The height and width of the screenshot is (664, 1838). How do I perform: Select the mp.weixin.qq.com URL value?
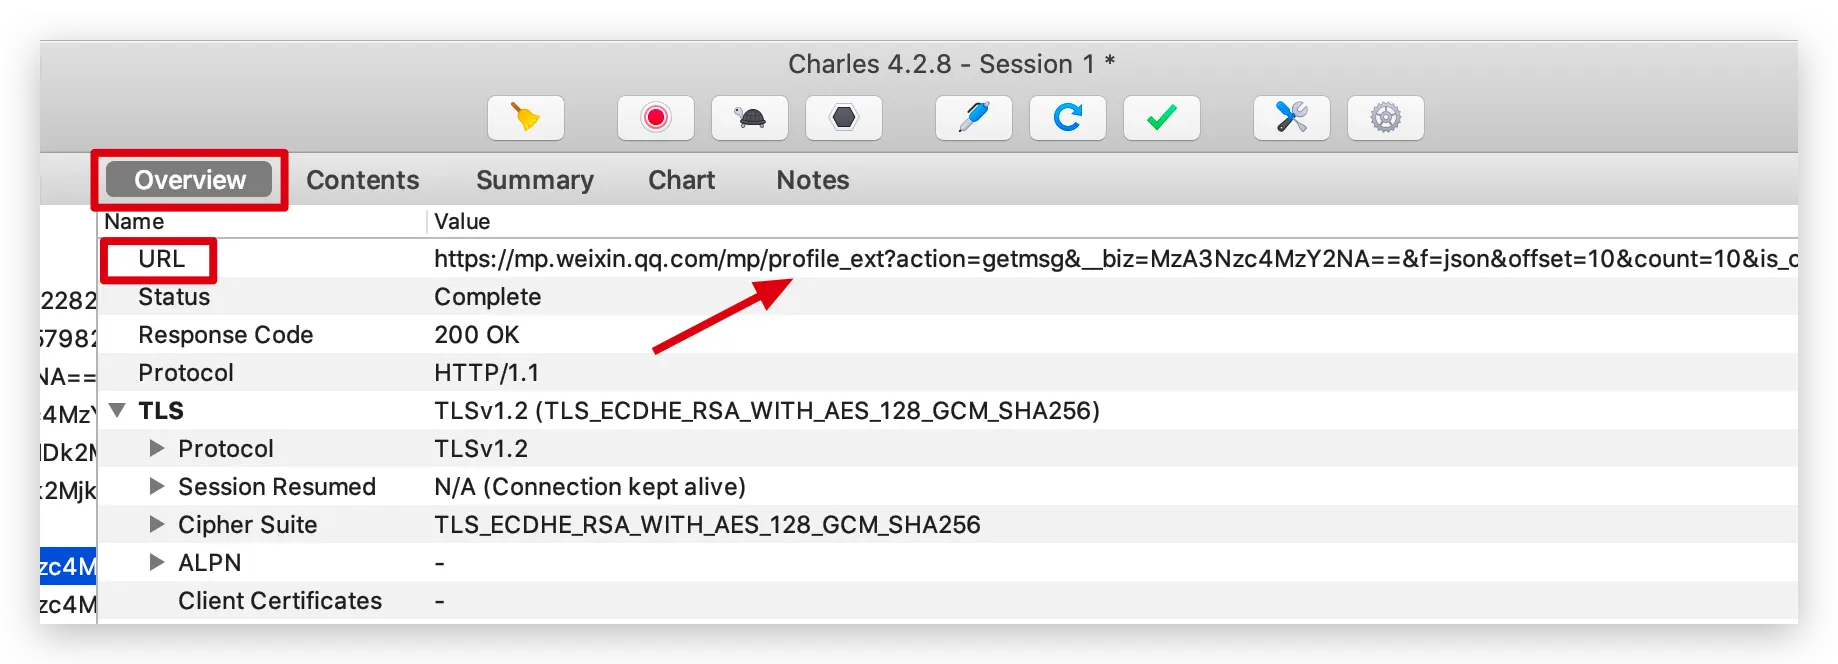click(1116, 259)
